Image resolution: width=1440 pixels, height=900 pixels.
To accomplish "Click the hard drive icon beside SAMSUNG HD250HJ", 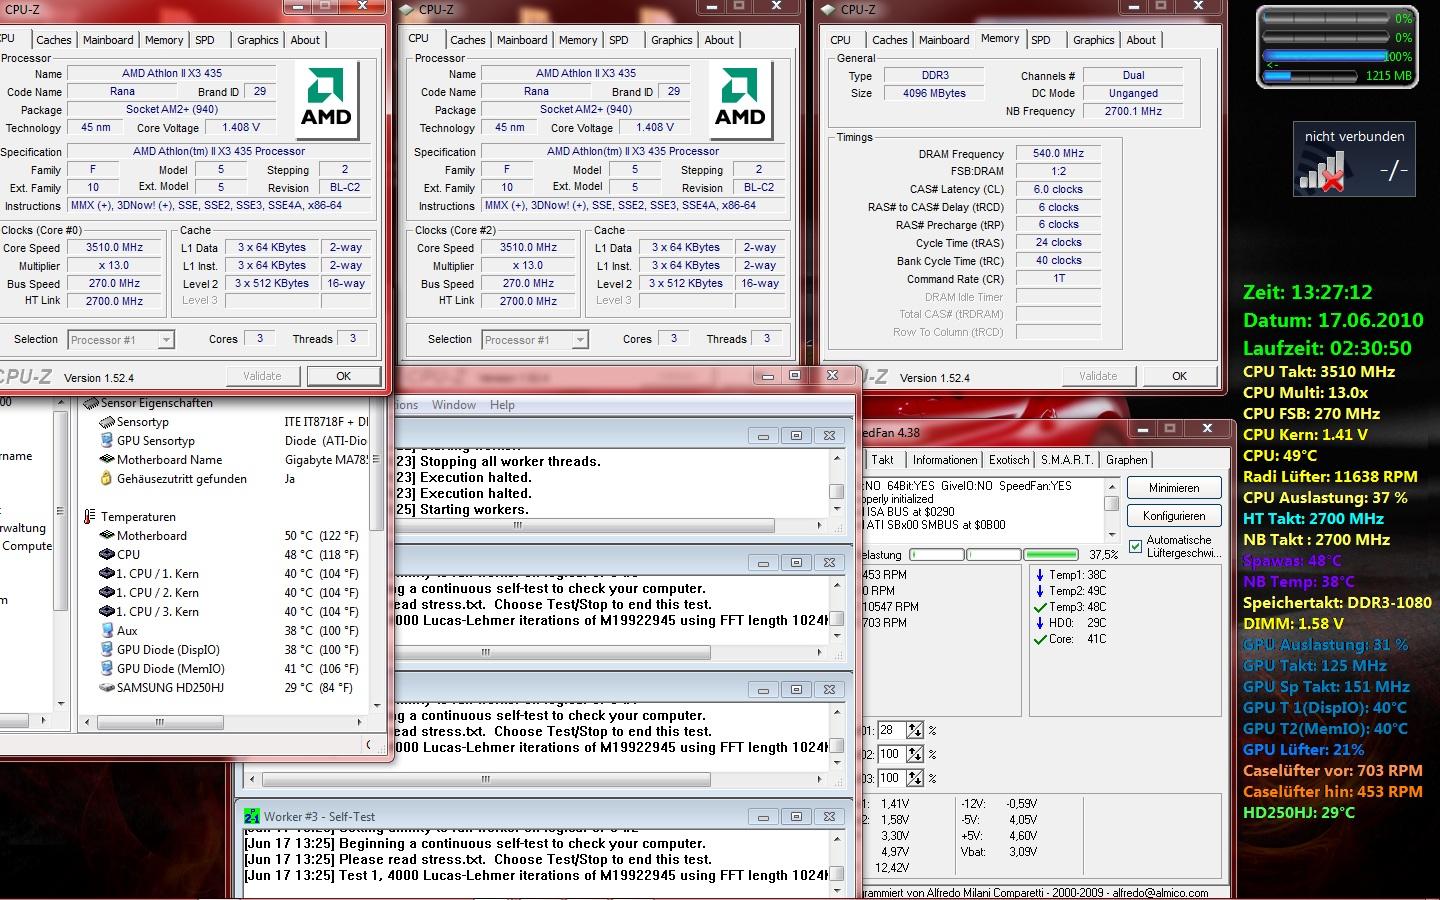I will pyautogui.click(x=107, y=688).
